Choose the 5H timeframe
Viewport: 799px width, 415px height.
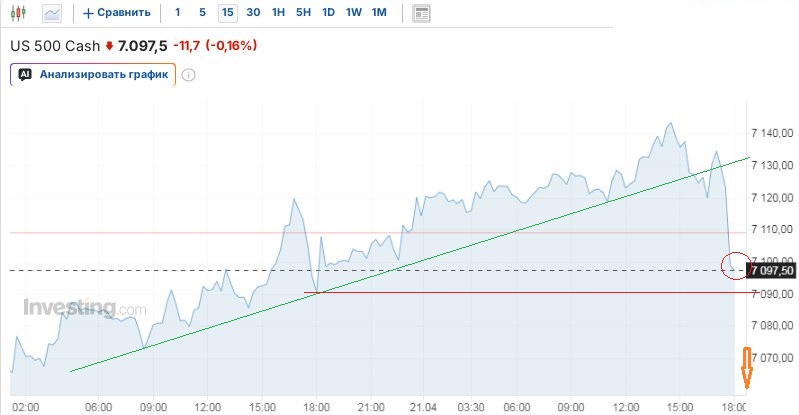(304, 13)
